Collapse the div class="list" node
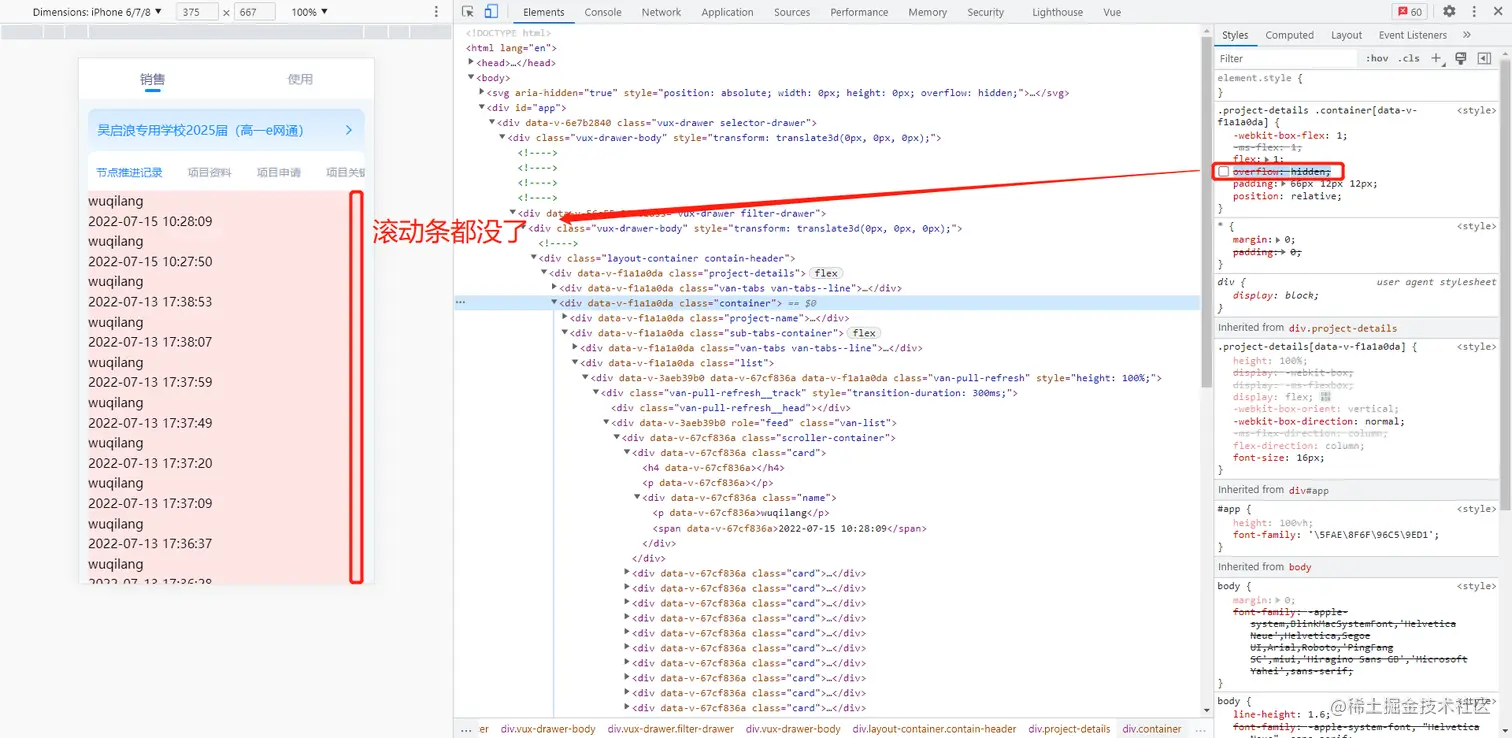1512x738 pixels. point(575,363)
